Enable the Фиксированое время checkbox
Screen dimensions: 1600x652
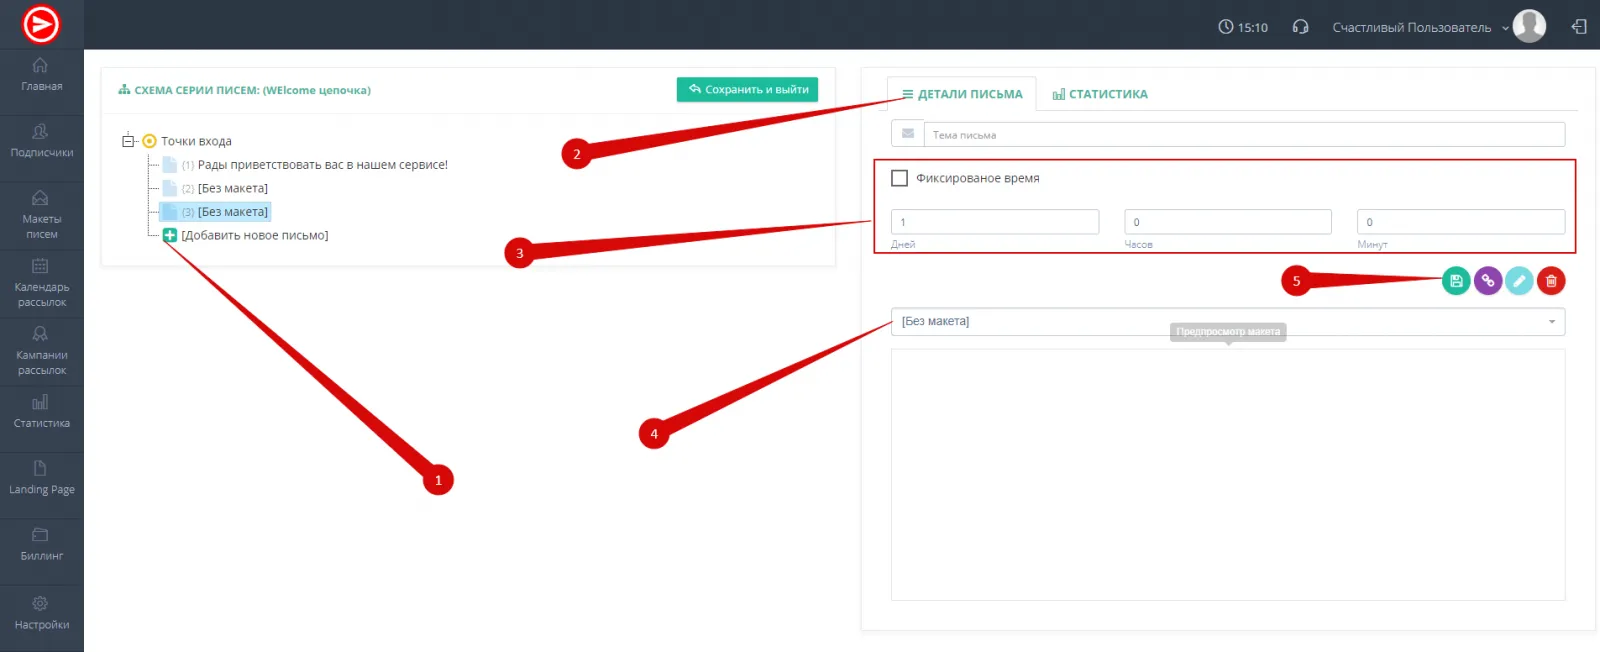899,178
